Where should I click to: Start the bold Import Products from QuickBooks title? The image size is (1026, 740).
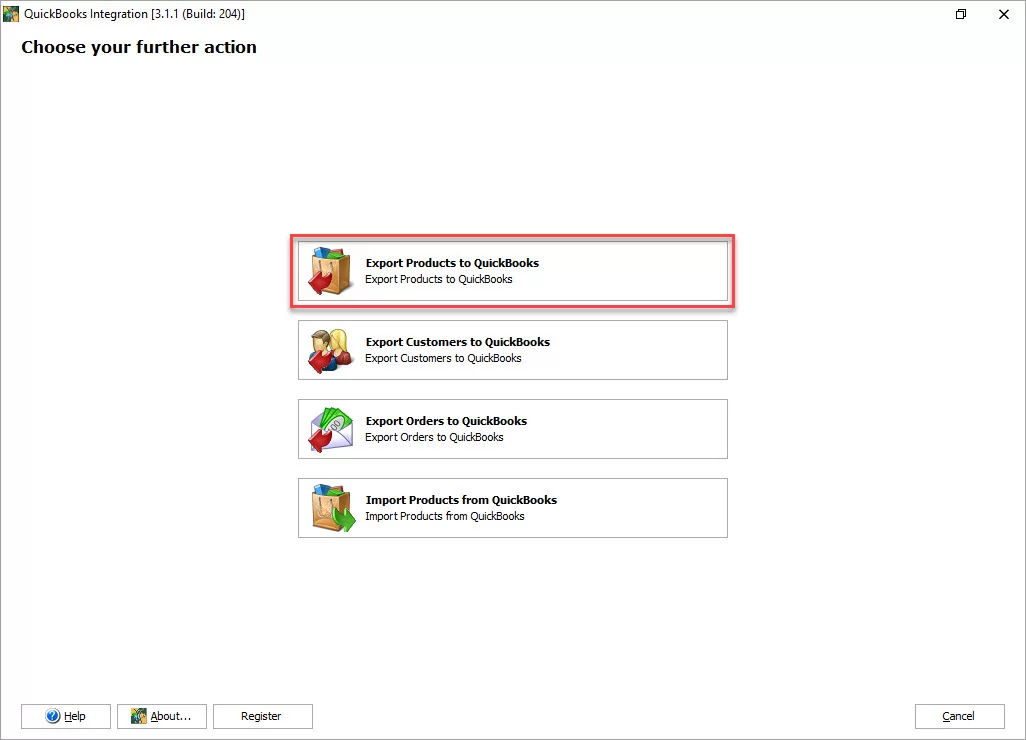click(461, 500)
